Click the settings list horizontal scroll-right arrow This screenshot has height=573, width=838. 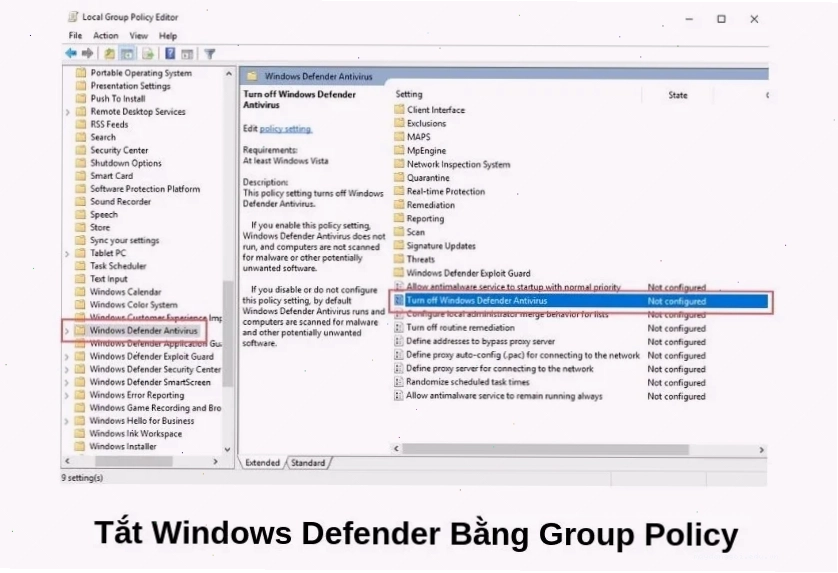762,450
